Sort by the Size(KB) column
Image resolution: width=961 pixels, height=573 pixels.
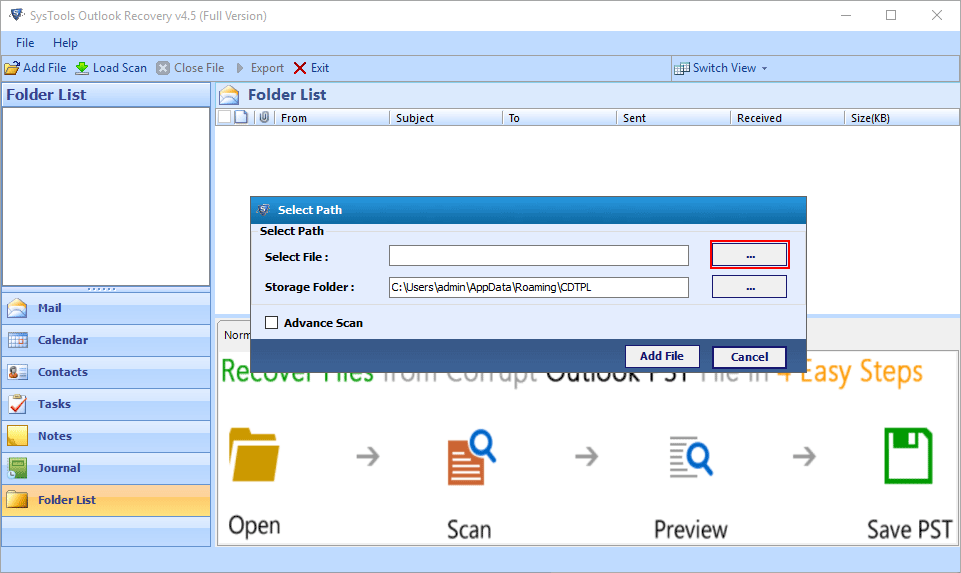(902, 118)
